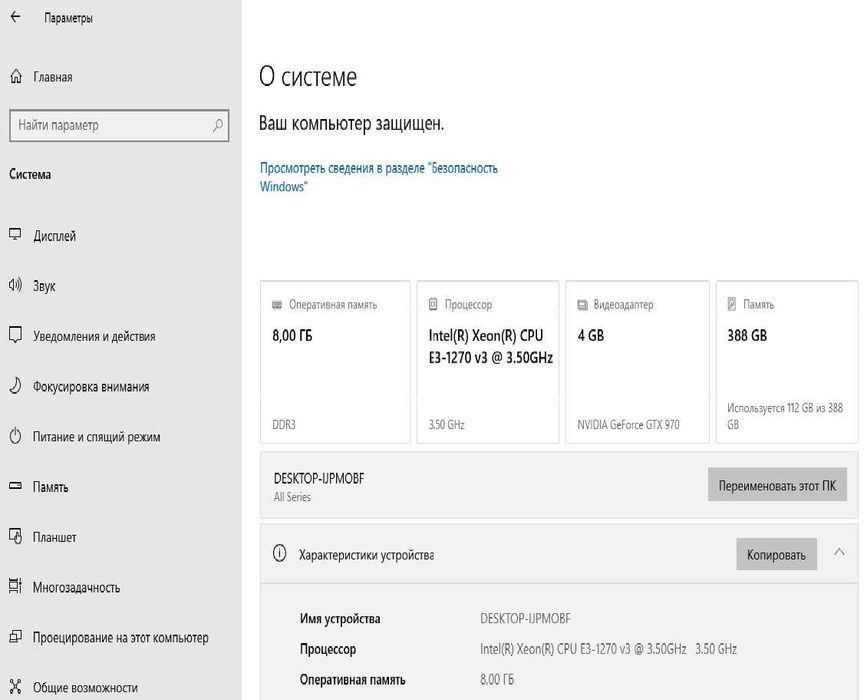The width and height of the screenshot is (867, 700).
Task: Click the 8,00 ГБ value in characteristics
Action: pos(497,680)
